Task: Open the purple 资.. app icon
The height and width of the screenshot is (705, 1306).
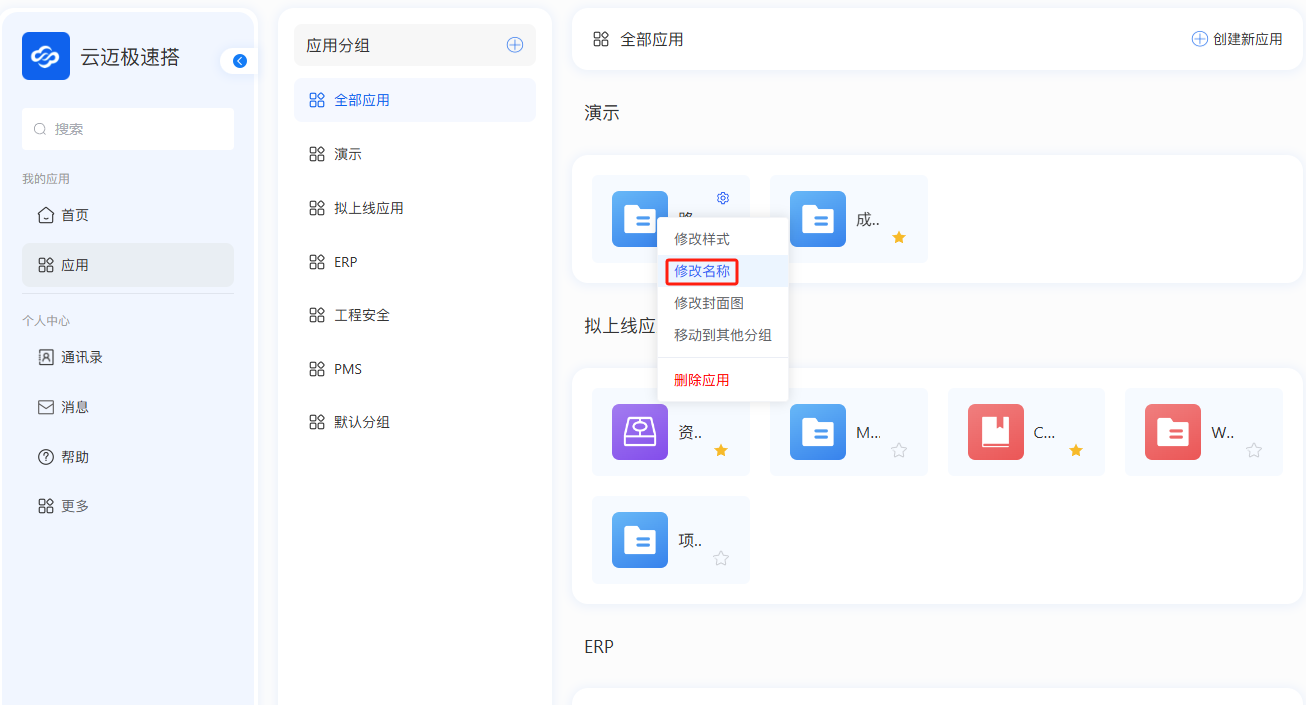Action: (x=640, y=432)
